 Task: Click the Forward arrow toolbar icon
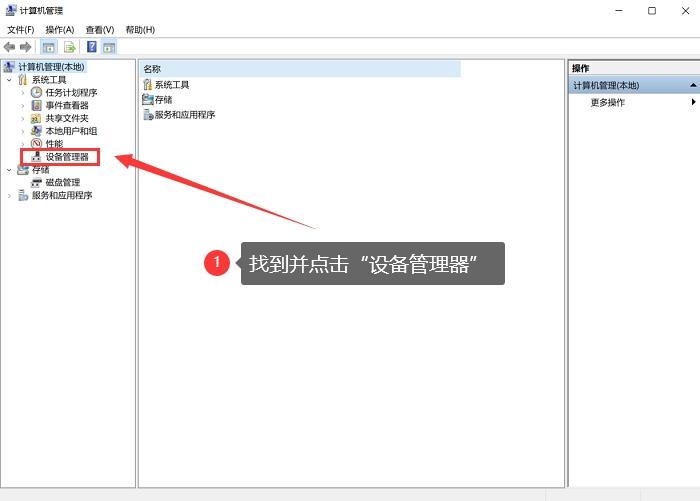pyautogui.click(x=26, y=47)
